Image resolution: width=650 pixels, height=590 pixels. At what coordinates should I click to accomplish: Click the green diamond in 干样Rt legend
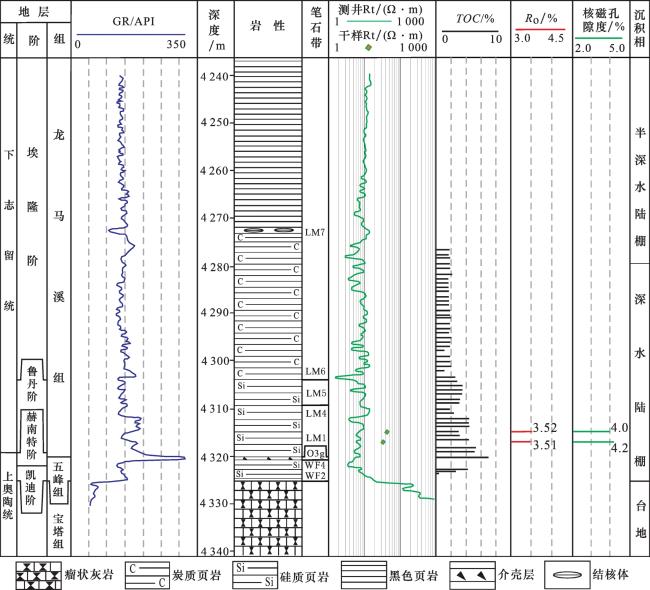[x=369, y=48]
